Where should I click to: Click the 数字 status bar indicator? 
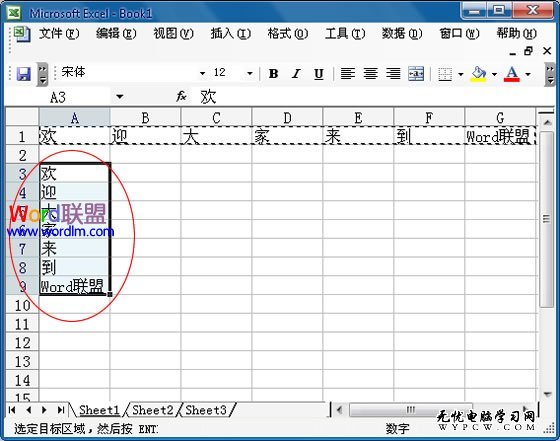coord(397,428)
